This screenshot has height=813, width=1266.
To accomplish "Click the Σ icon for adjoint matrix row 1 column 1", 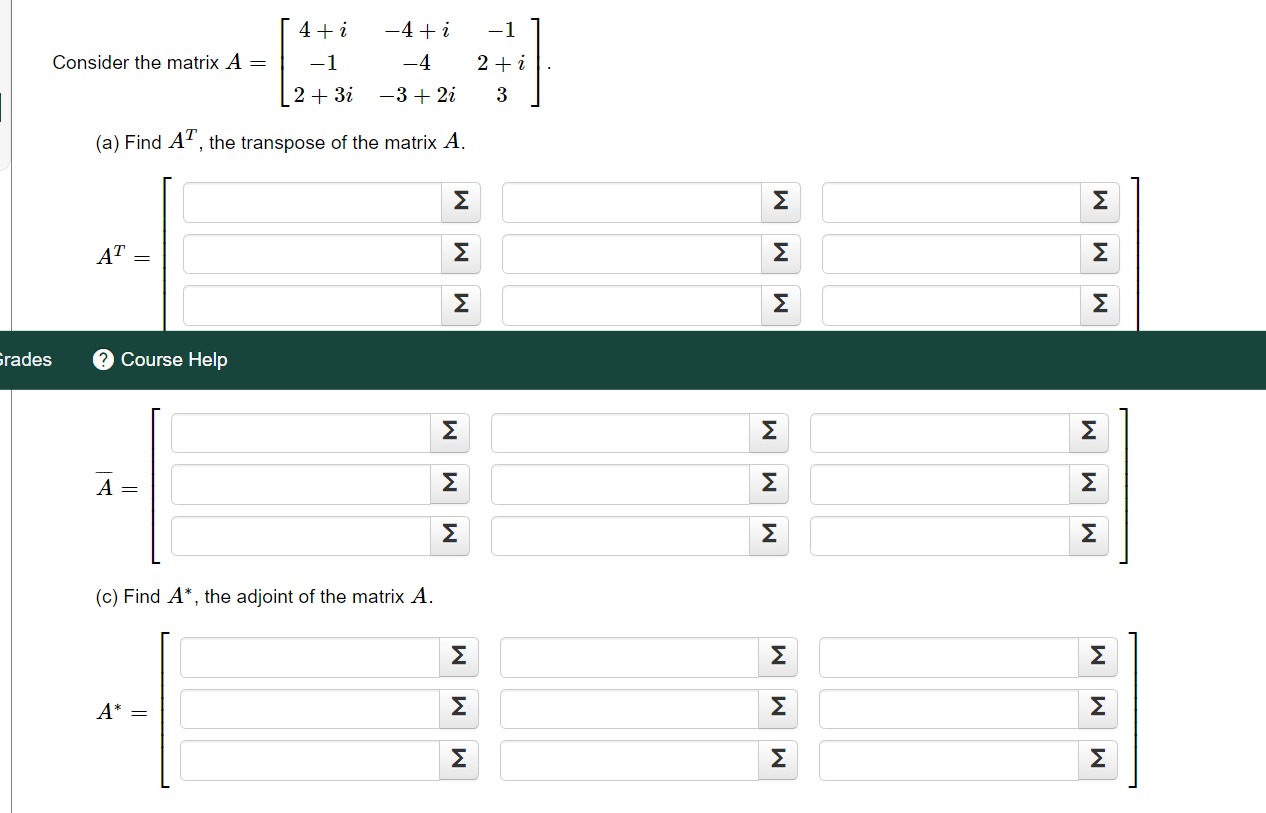I will [x=459, y=656].
